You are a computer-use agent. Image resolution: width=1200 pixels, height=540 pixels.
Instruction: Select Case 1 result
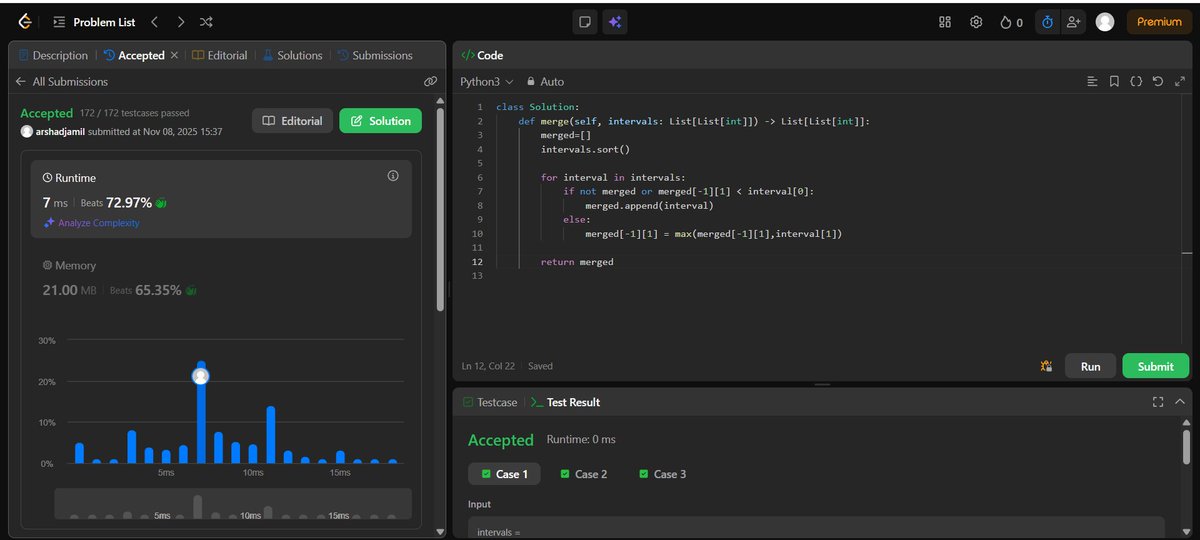point(504,474)
